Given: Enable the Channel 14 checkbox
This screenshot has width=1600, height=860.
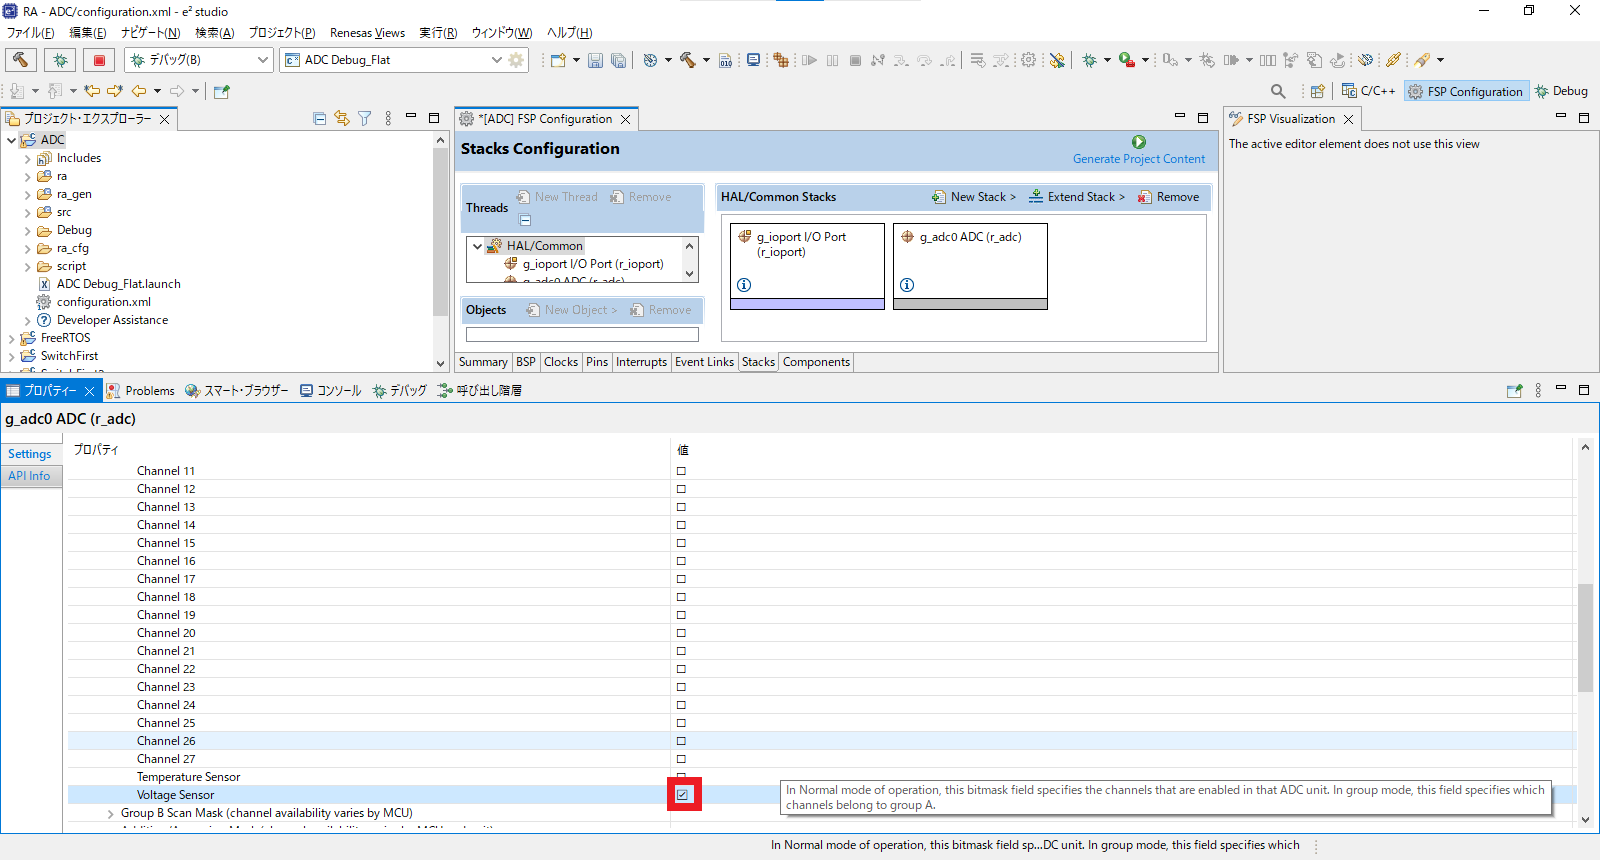Looking at the screenshot, I should [x=681, y=525].
